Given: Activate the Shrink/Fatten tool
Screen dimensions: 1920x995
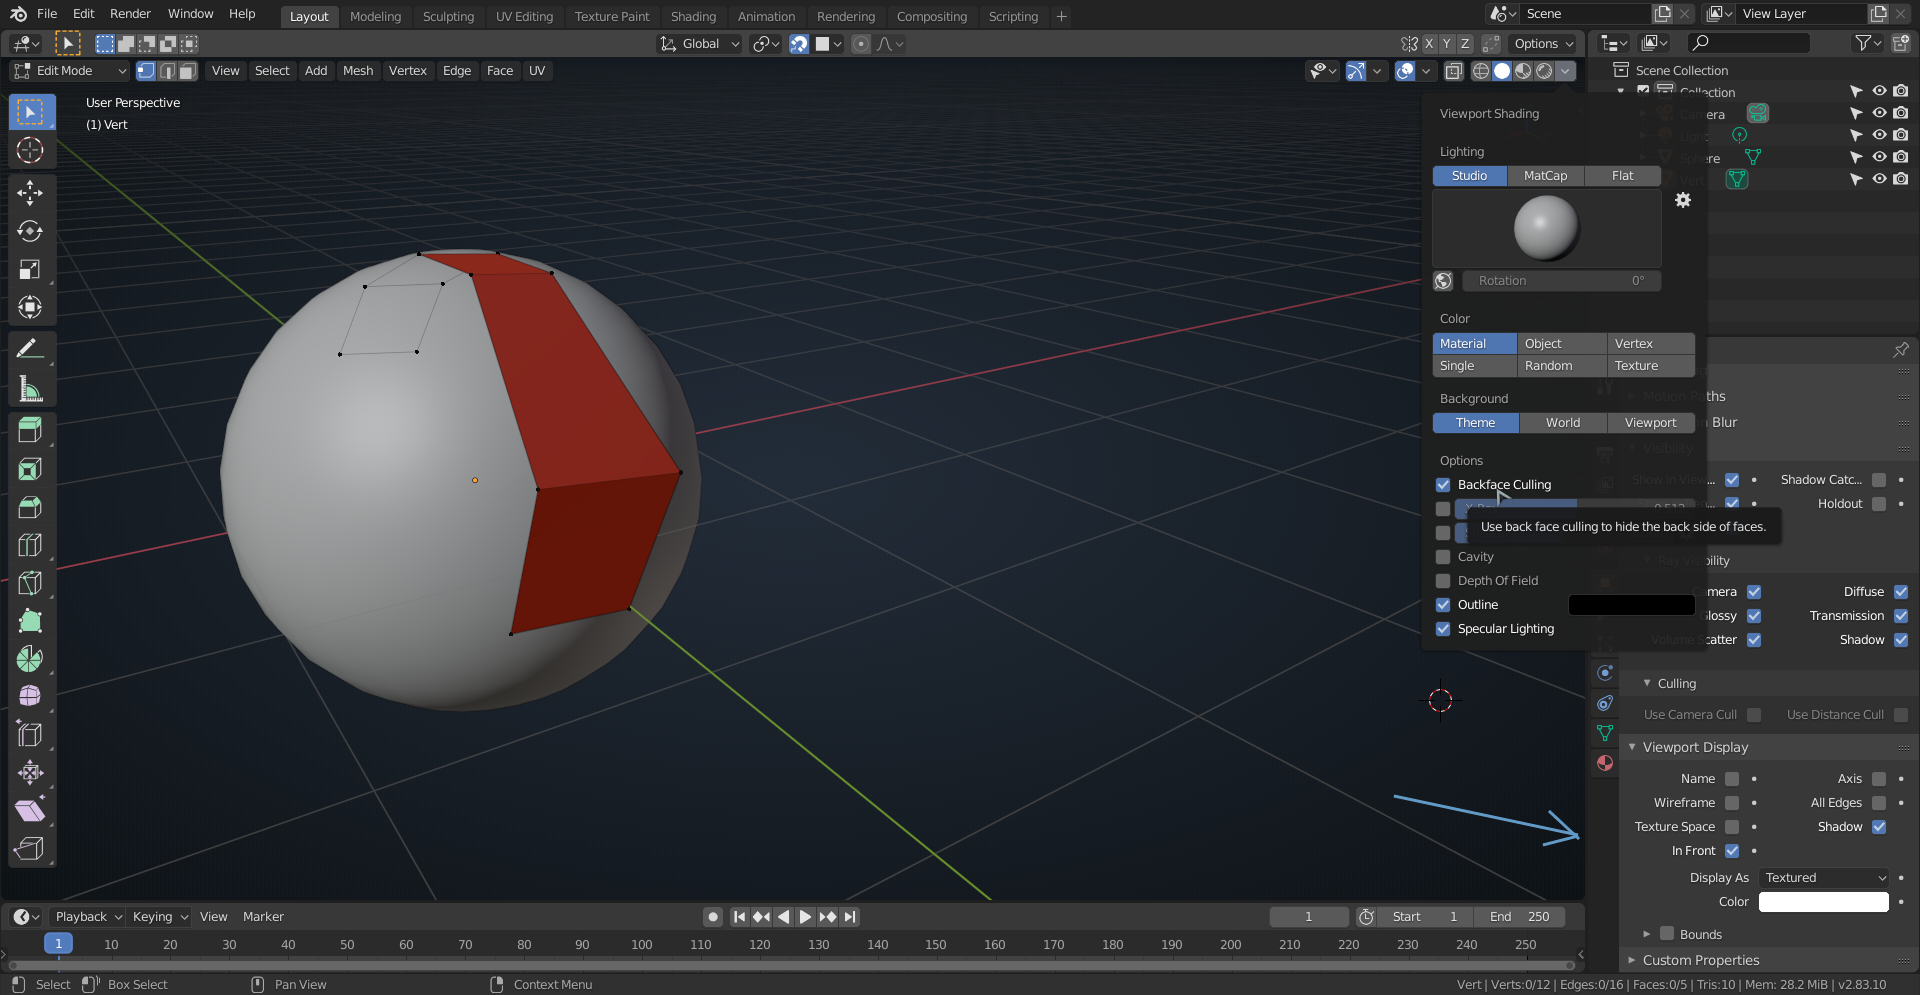Looking at the screenshot, I should click(x=30, y=773).
